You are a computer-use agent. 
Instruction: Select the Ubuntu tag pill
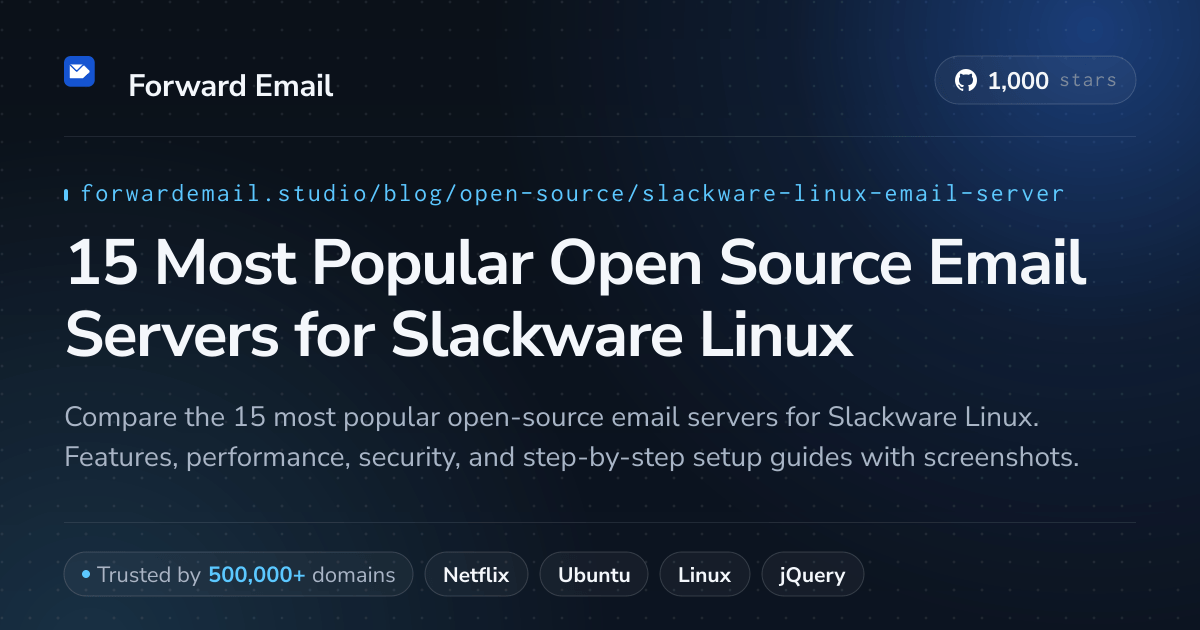[x=594, y=575]
